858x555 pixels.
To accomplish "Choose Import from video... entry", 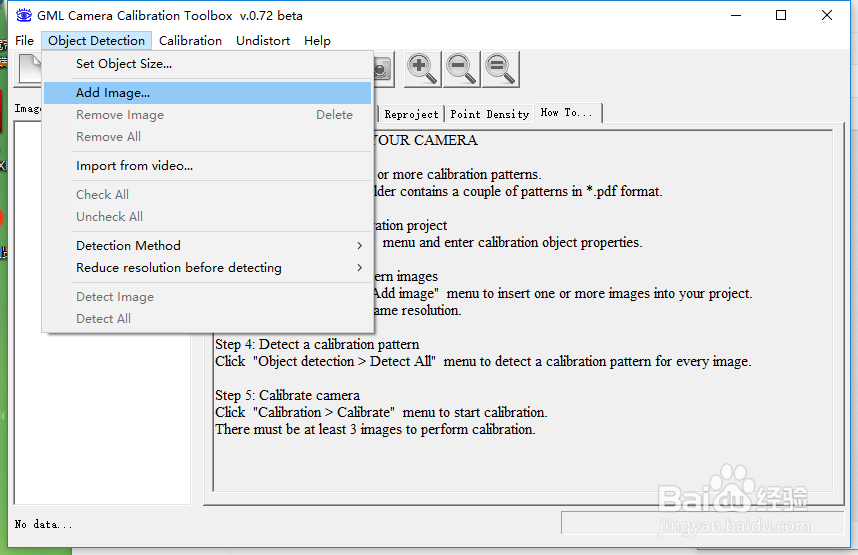I will point(207,166).
